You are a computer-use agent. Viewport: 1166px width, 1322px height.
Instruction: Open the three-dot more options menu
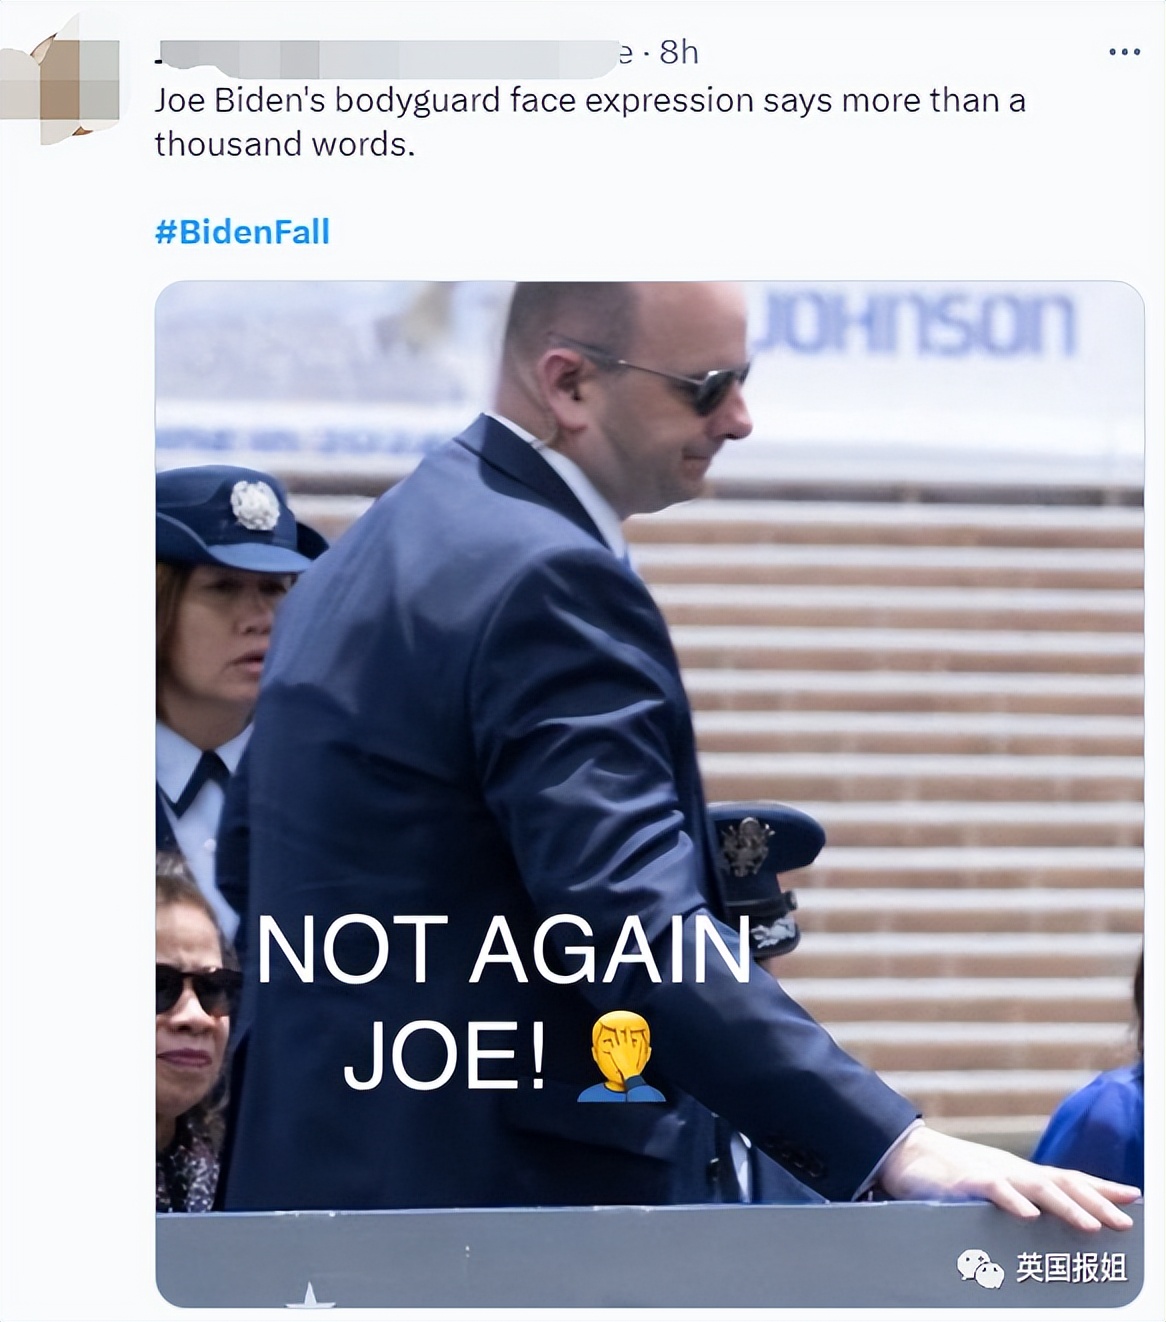click(x=1124, y=52)
